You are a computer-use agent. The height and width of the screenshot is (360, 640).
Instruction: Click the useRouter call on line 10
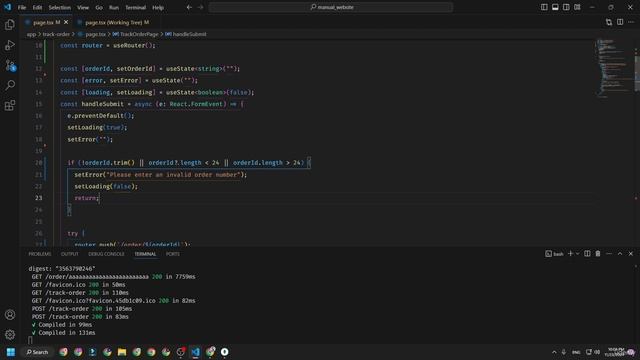point(134,45)
